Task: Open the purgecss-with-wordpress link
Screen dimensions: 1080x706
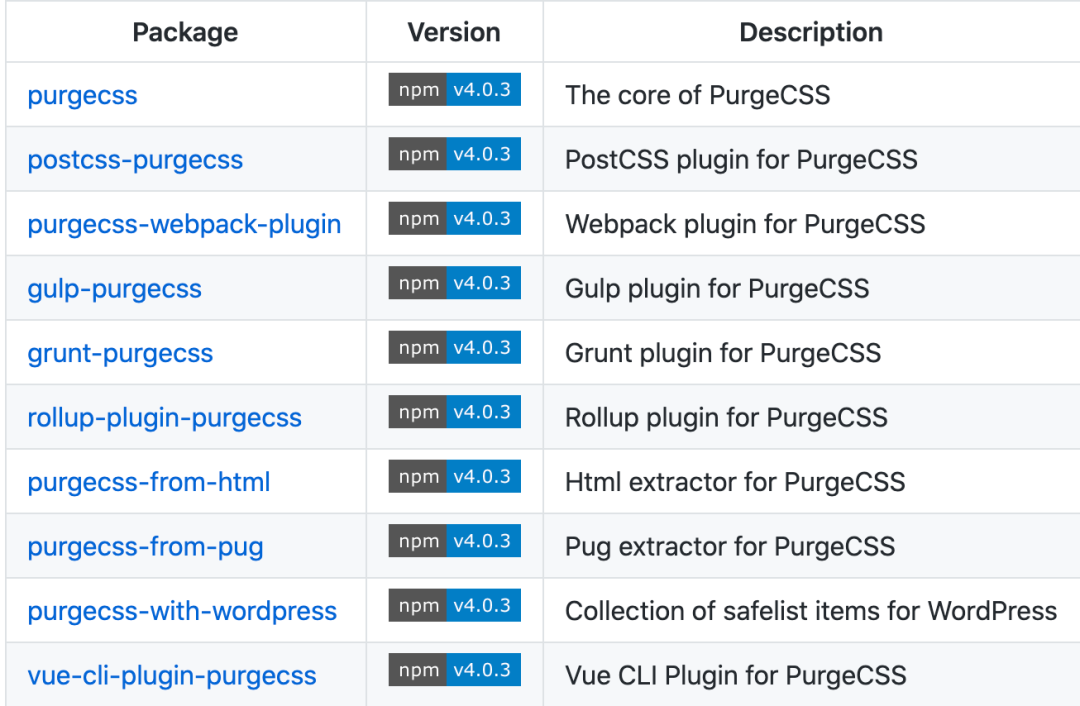Action: point(182,611)
